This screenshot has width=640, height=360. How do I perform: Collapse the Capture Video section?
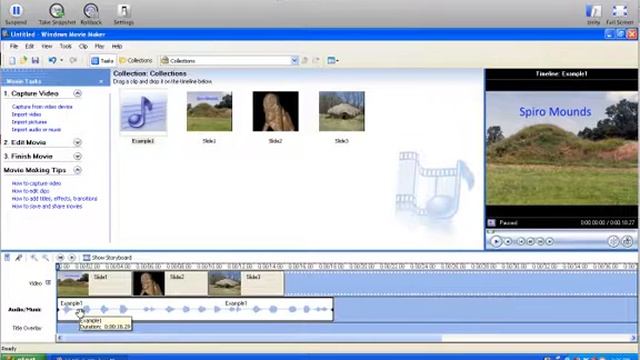pyautogui.click(x=77, y=93)
